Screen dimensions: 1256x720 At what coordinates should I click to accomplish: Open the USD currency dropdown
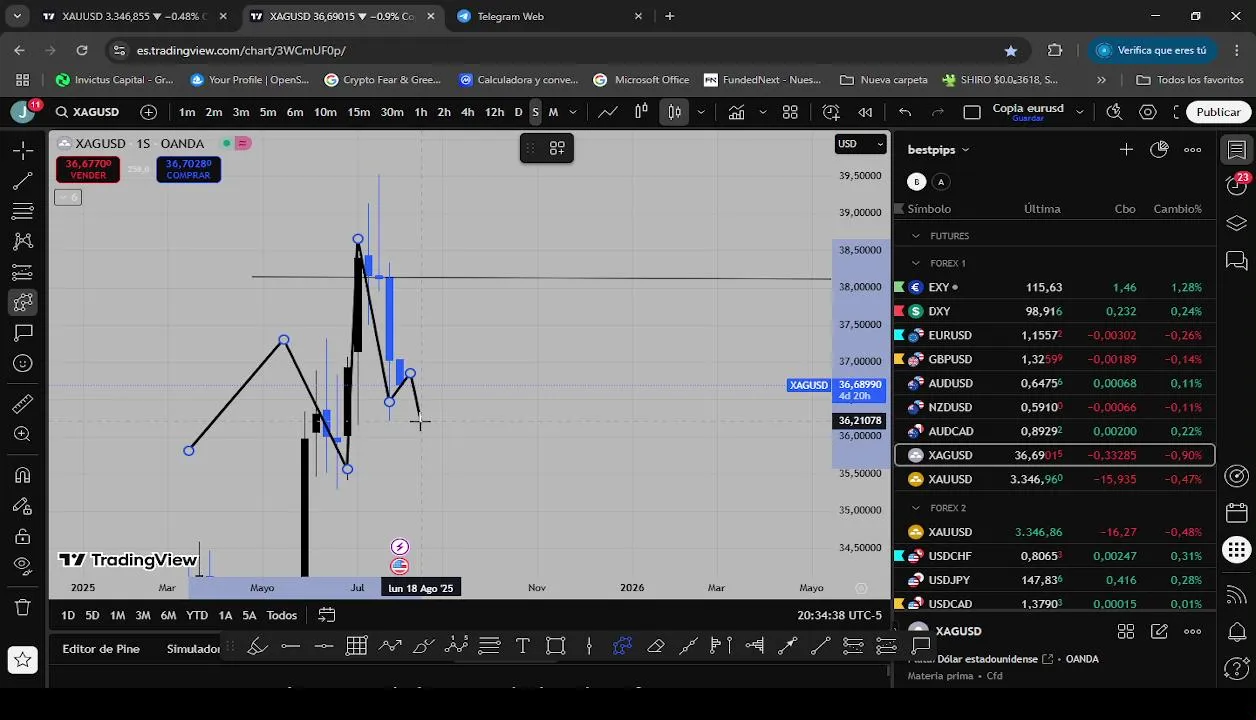point(861,144)
